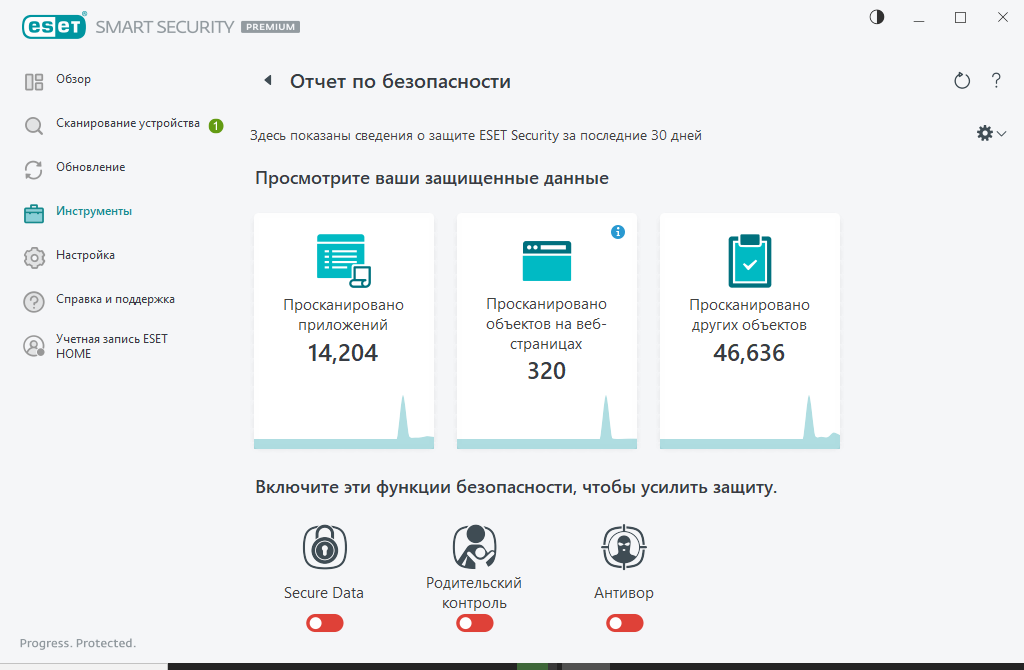Click the activity graph under 320
Image resolution: width=1024 pixels, height=670 pixels.
[x=547, y=422]
